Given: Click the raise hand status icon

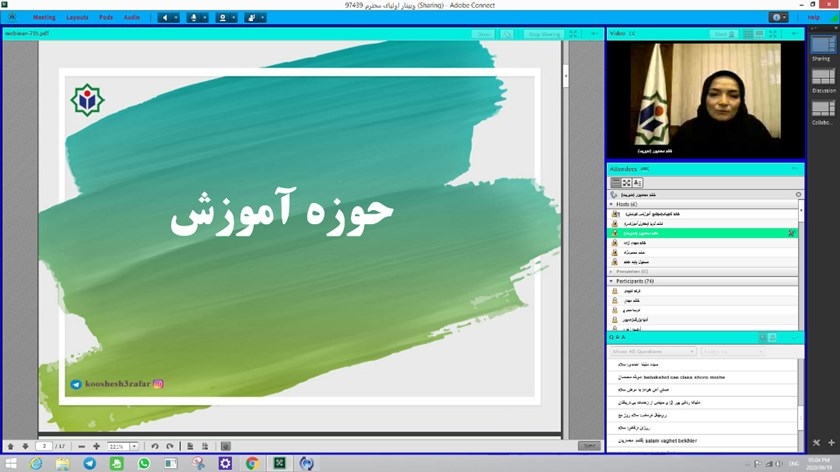Looking at the screenshot, I should 251,17.
